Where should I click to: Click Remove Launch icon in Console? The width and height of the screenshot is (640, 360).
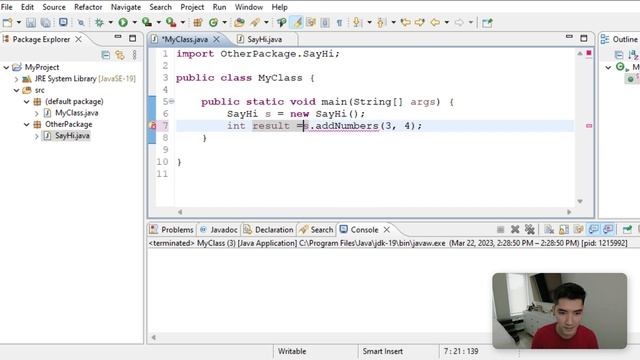tap(515, 230)
